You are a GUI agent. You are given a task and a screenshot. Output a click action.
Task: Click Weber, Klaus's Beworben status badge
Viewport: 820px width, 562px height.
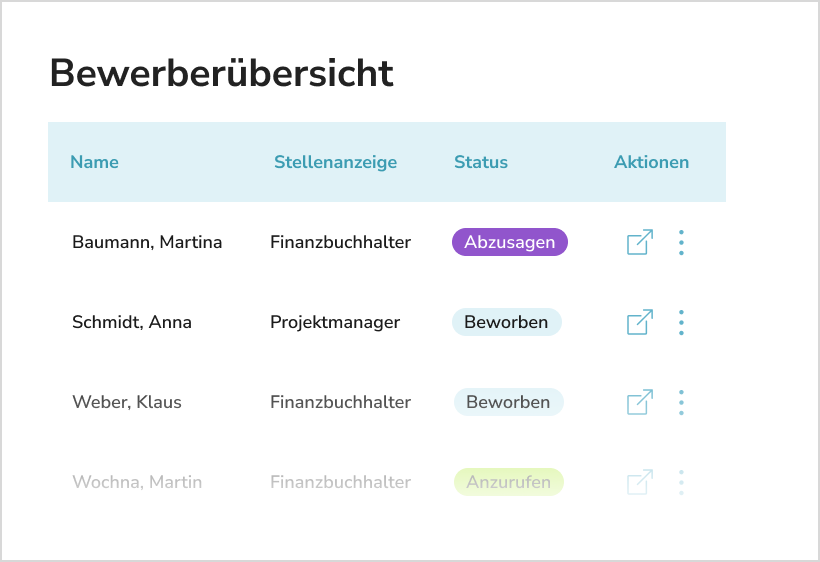[508, 402]
